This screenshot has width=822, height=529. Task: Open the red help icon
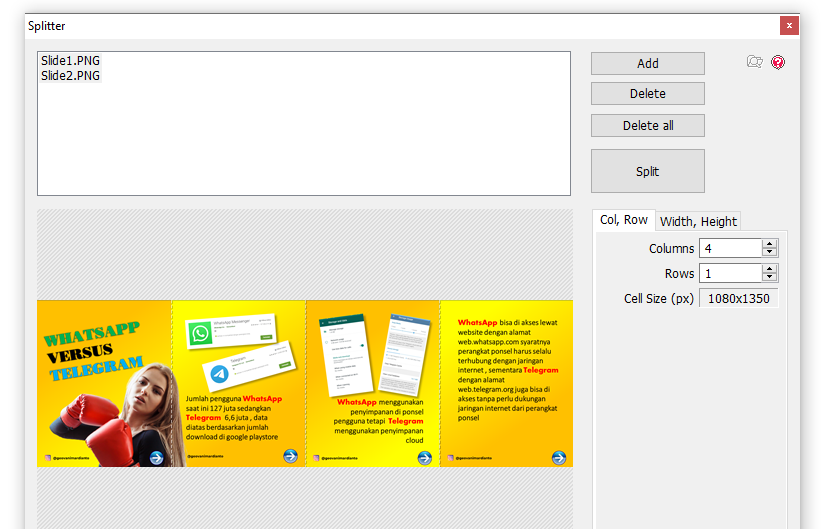778,62
